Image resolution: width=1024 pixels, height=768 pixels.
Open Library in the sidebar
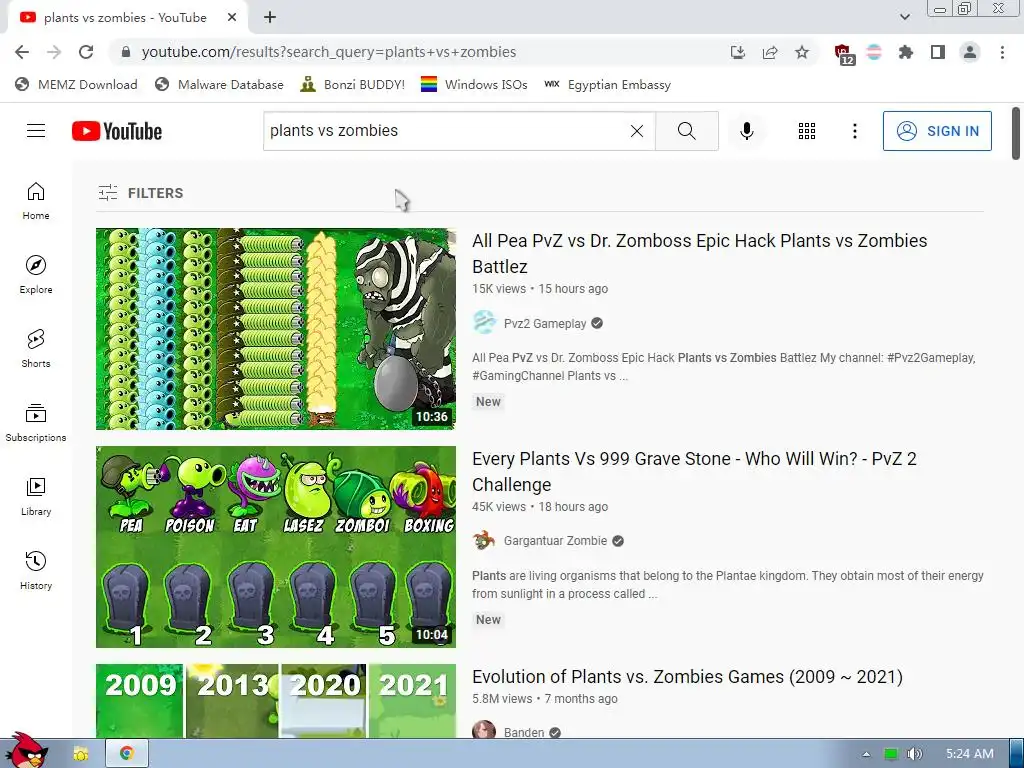tap(36, 496)
